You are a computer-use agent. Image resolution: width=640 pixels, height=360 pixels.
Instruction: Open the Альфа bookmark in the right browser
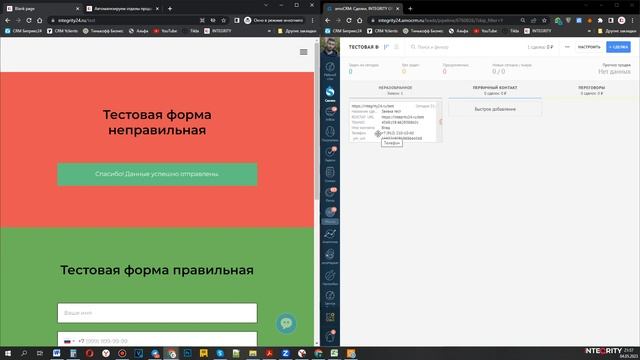458,31
